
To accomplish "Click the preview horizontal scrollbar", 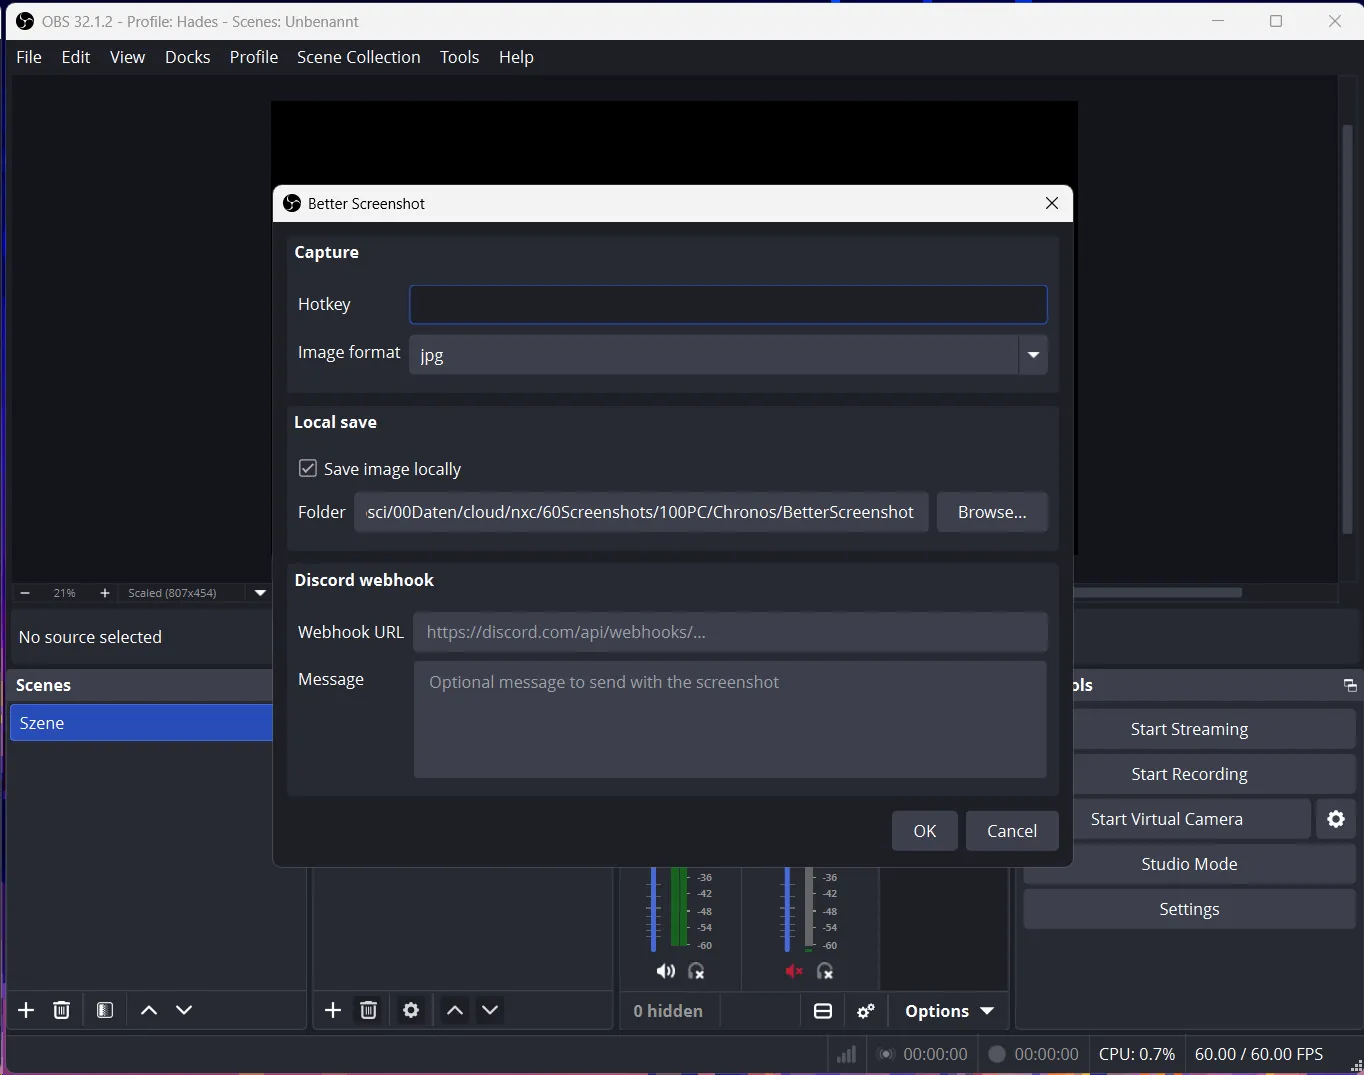I will point(1158,593).
